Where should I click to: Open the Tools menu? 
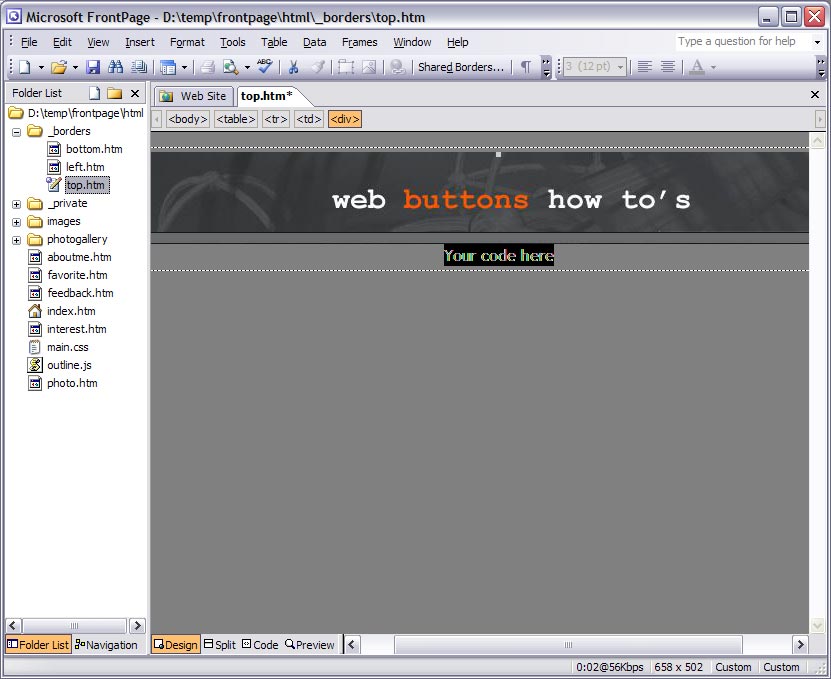point(233,42)
